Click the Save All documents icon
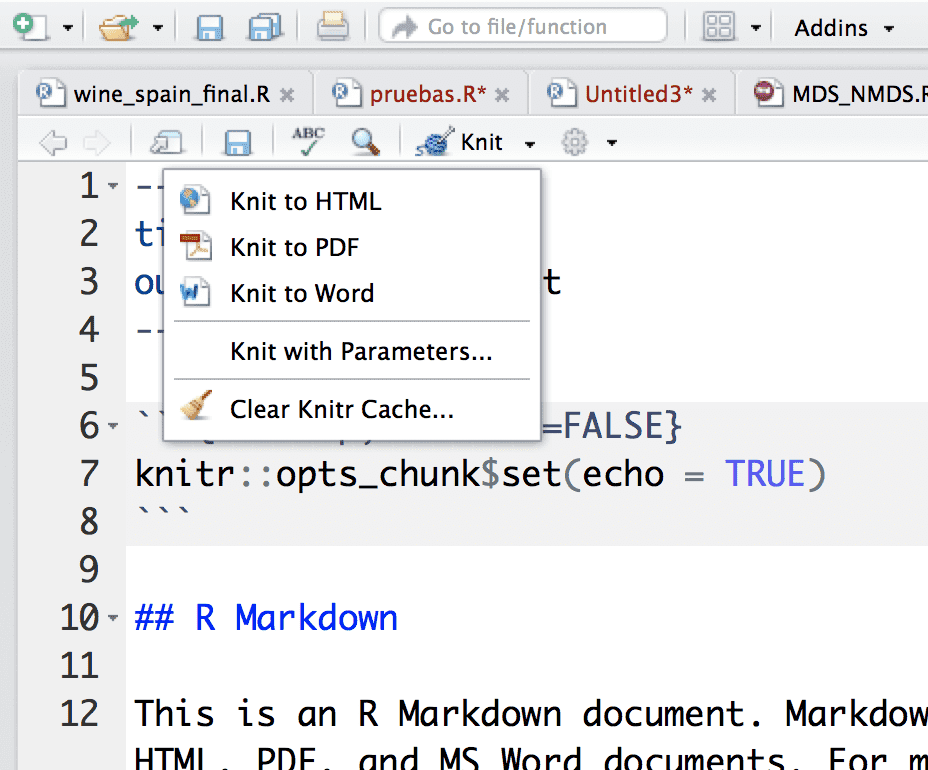The height and width of the screenshot is (770, 928). pos(266,27)
